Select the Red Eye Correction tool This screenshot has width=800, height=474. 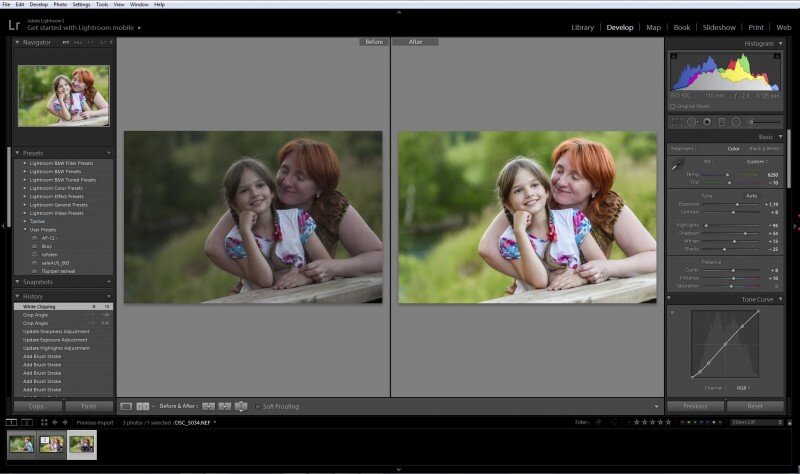707,122
